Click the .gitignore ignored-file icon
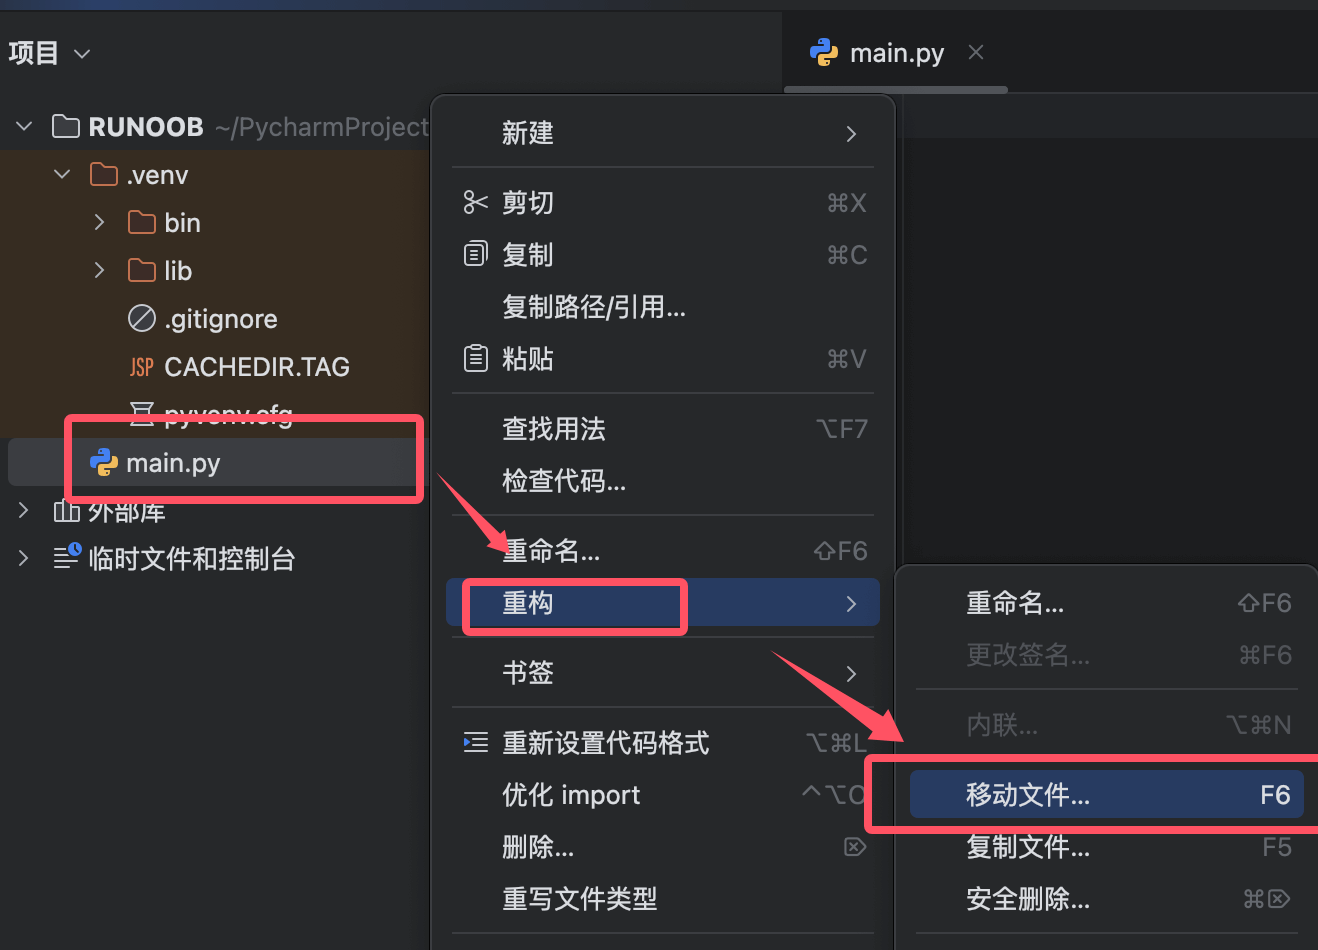 click(x=142, y=318)
